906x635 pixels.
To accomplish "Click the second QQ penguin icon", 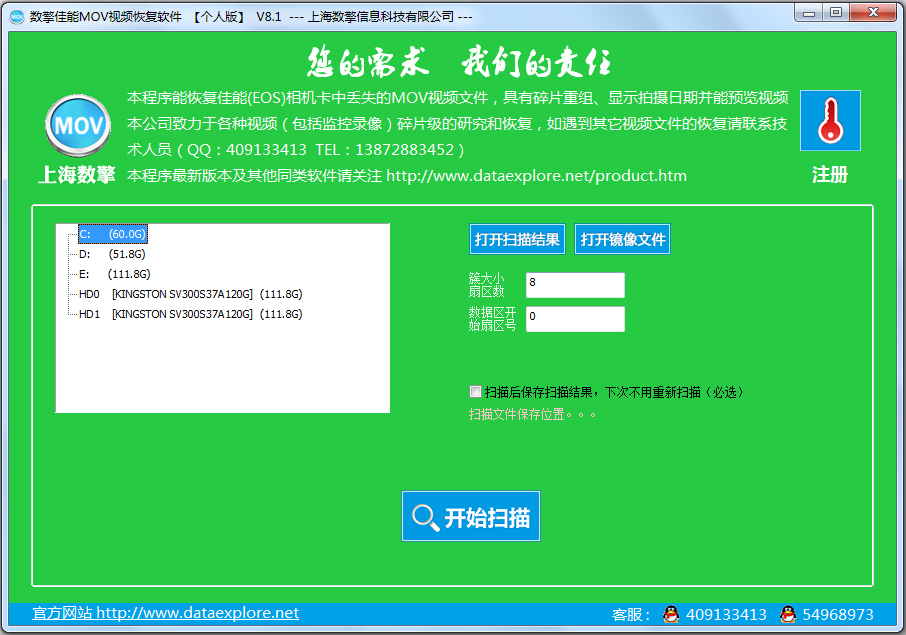I will click(788, 614).
